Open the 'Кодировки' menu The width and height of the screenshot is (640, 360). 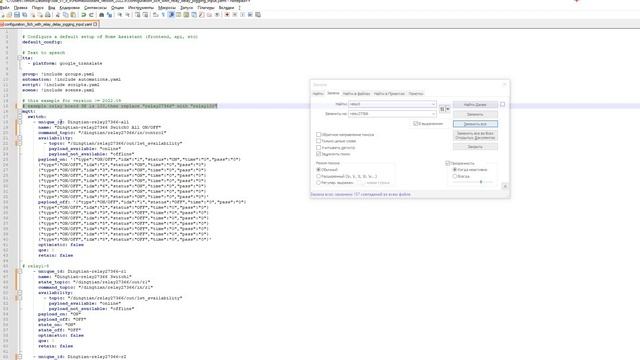click(x=70, y=8)
